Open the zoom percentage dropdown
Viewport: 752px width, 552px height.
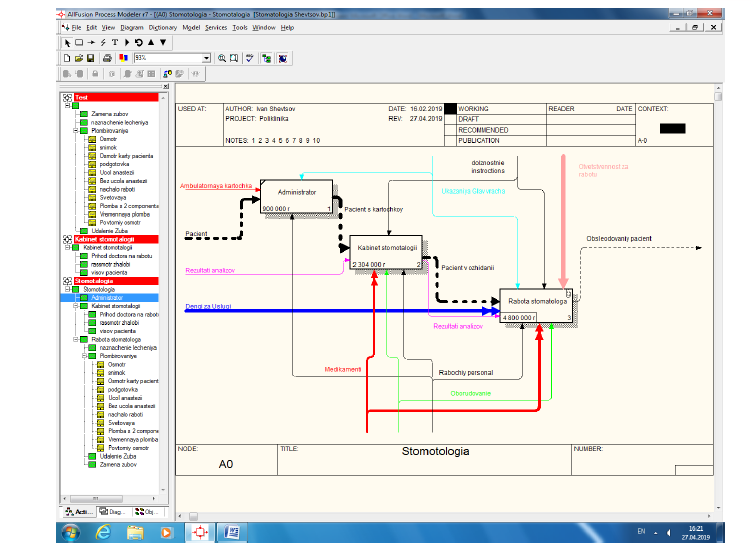[207, 59]
